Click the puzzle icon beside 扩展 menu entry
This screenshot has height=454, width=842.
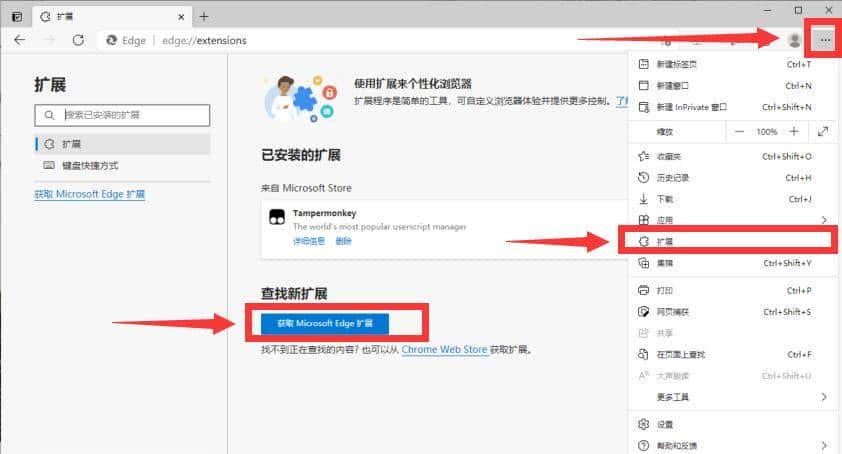tap(643, 242)
